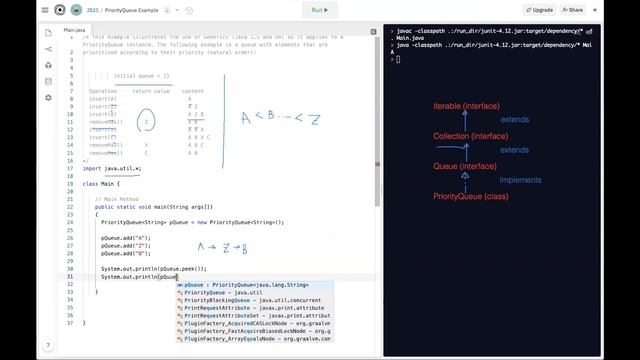This screenshot has height=360, width=640.
Task: Open the 3521 owner link
Action: click(92, 10)
